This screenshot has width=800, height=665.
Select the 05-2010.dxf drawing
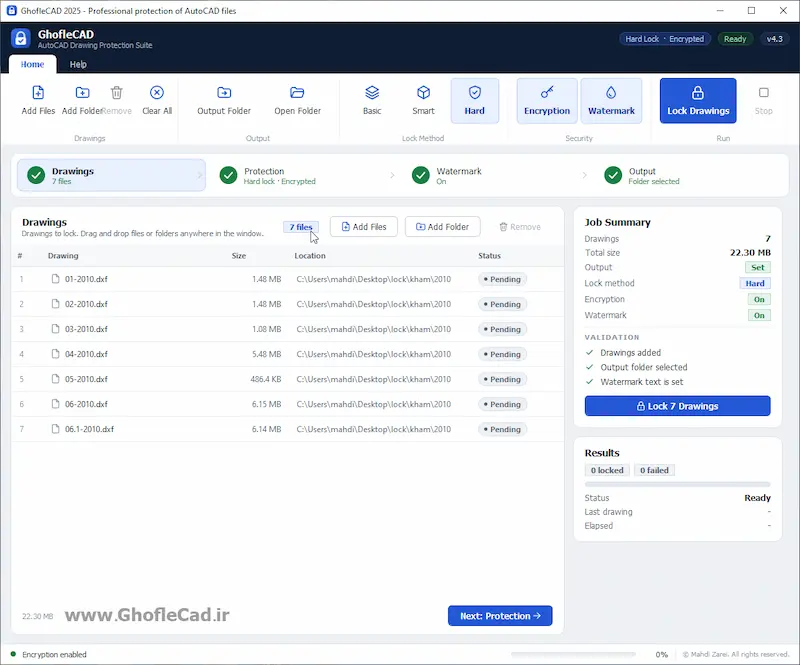pyautogui.click(x=288, y=379)
